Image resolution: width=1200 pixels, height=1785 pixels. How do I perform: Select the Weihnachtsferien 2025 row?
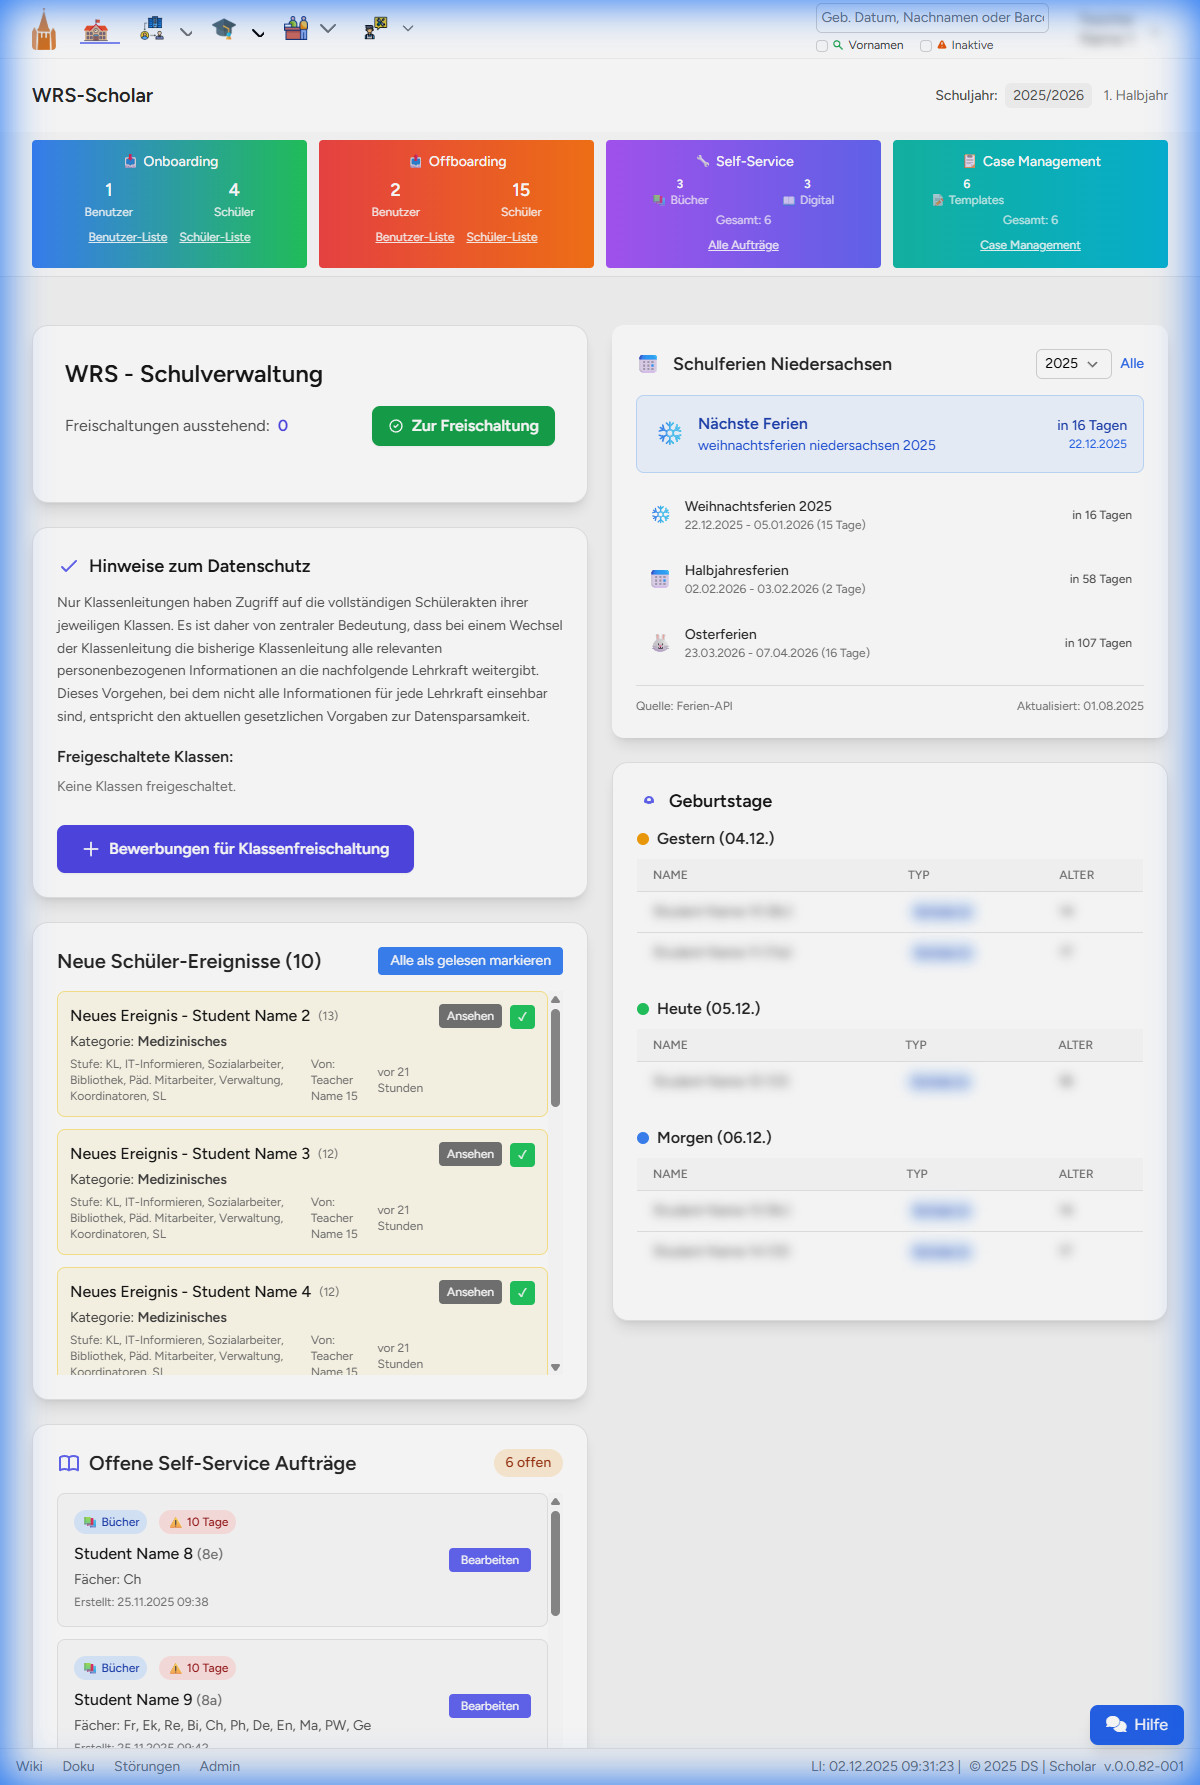(890, 515)
